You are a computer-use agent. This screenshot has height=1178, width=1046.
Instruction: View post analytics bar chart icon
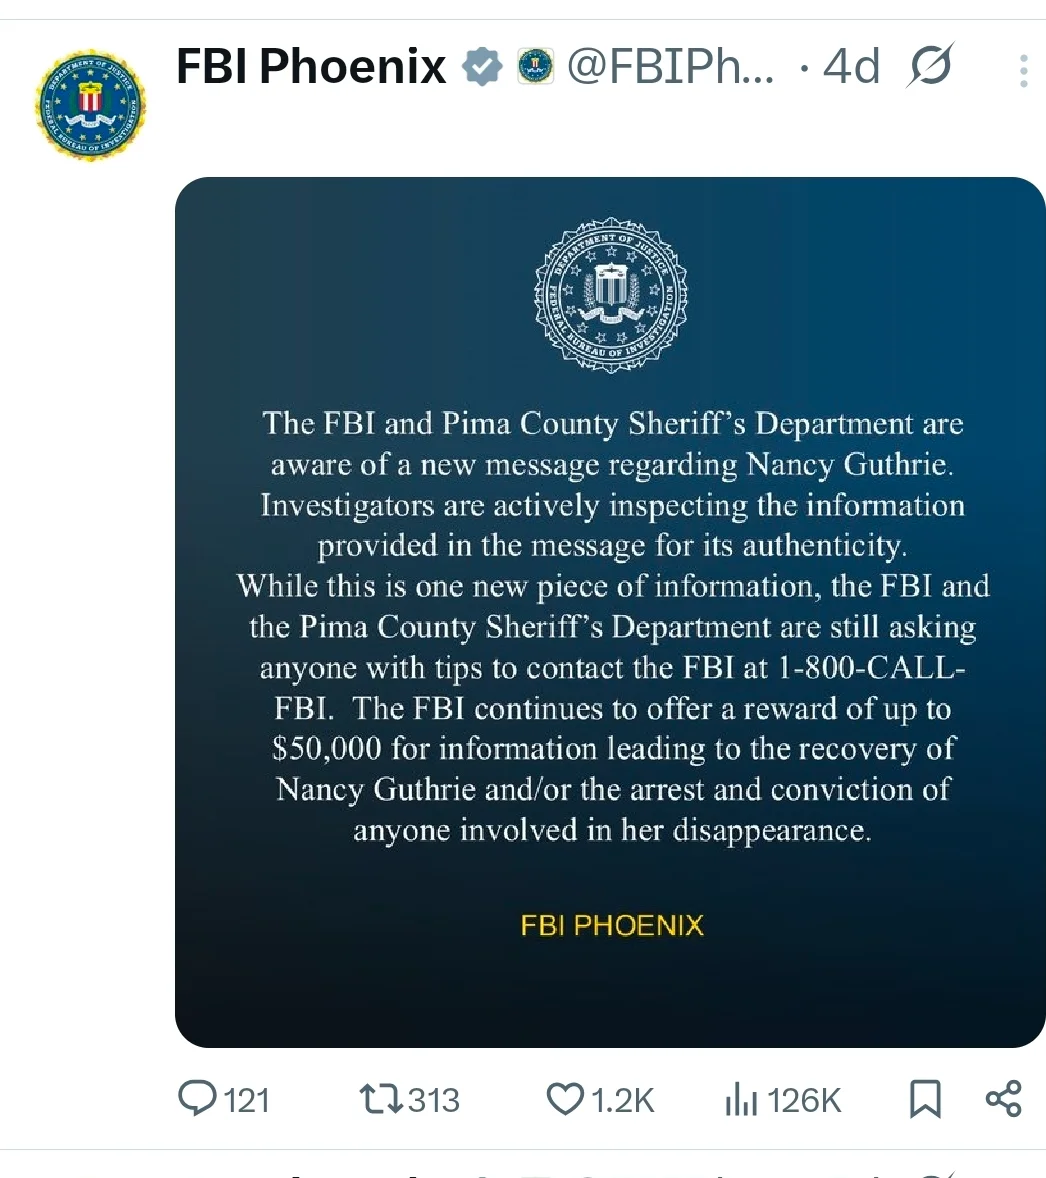click(741, 1100)
